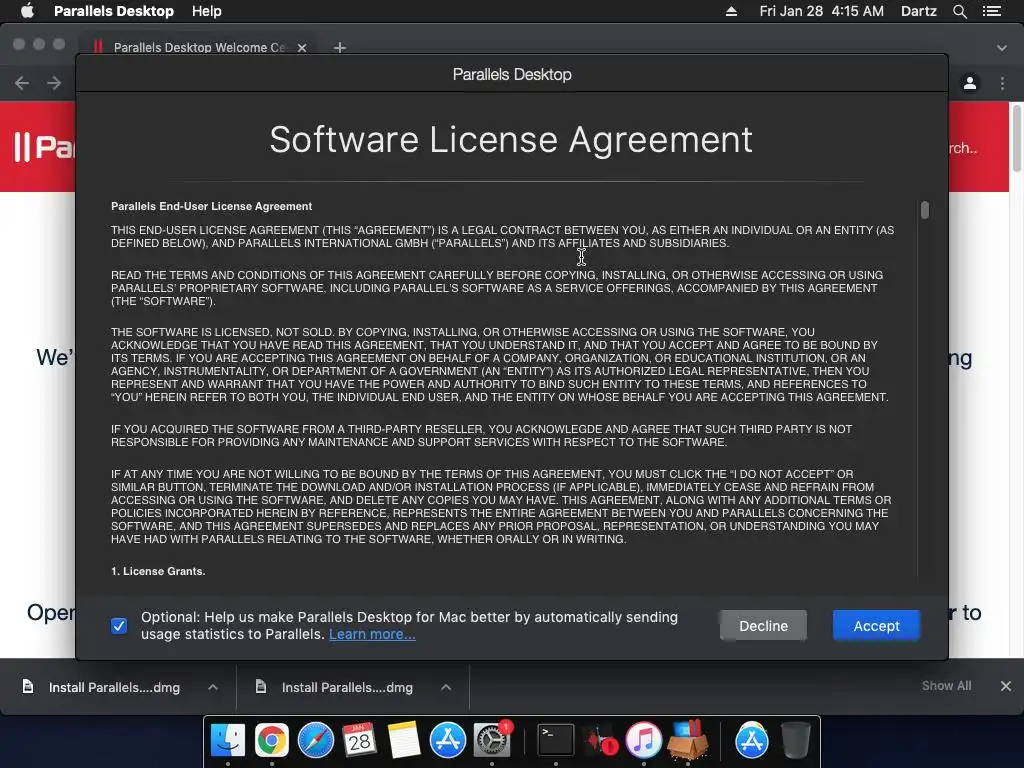Screen dimensions: 1024x768
Task: Click Show All downloads
Action: point(946,686)
